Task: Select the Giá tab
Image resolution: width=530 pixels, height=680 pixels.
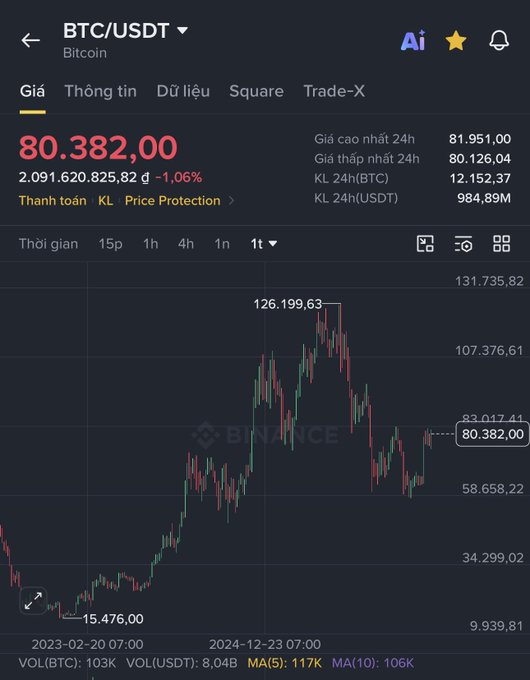Action: tap(32, 91)
